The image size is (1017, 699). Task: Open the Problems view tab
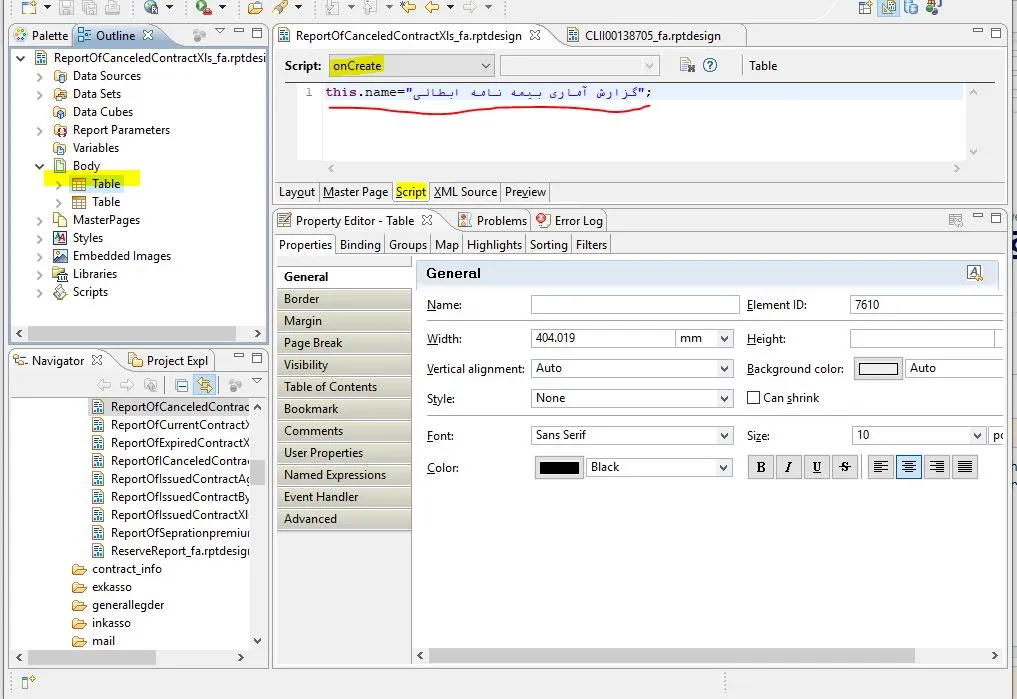(x=493, y=220)
